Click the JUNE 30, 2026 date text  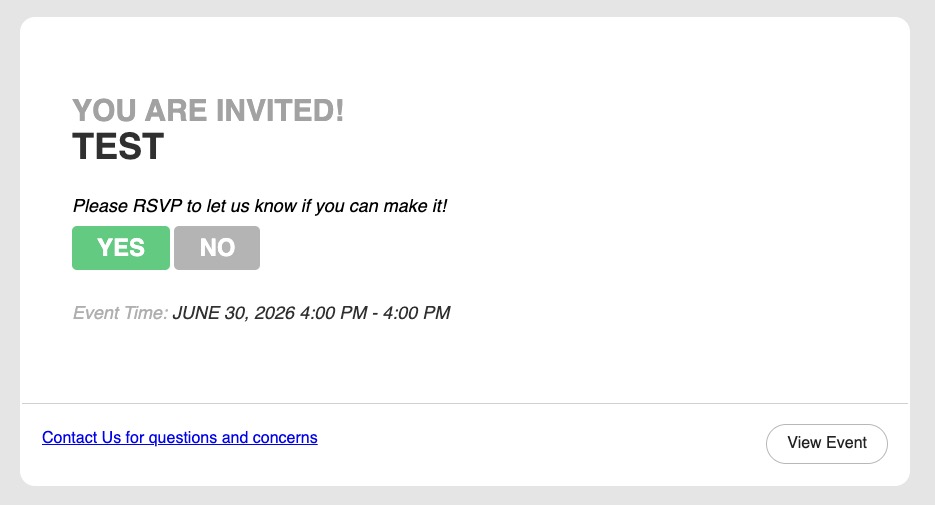tap(234, 313)
